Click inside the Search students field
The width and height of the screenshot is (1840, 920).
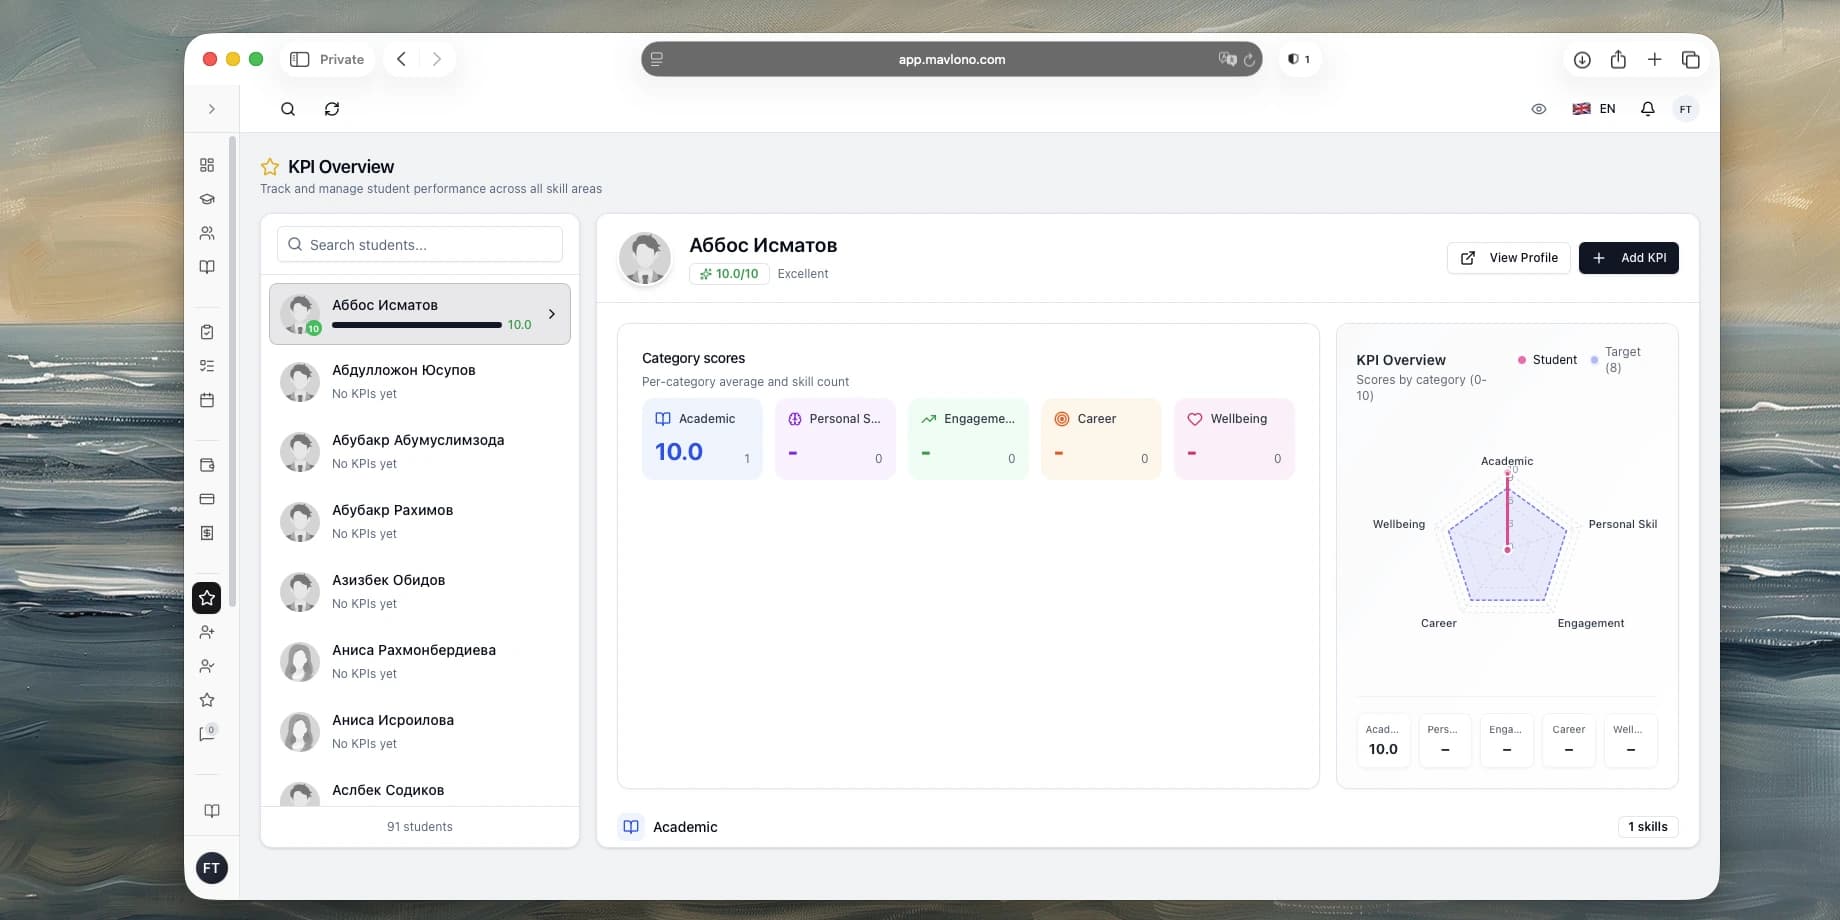click(x=419, y=244)
